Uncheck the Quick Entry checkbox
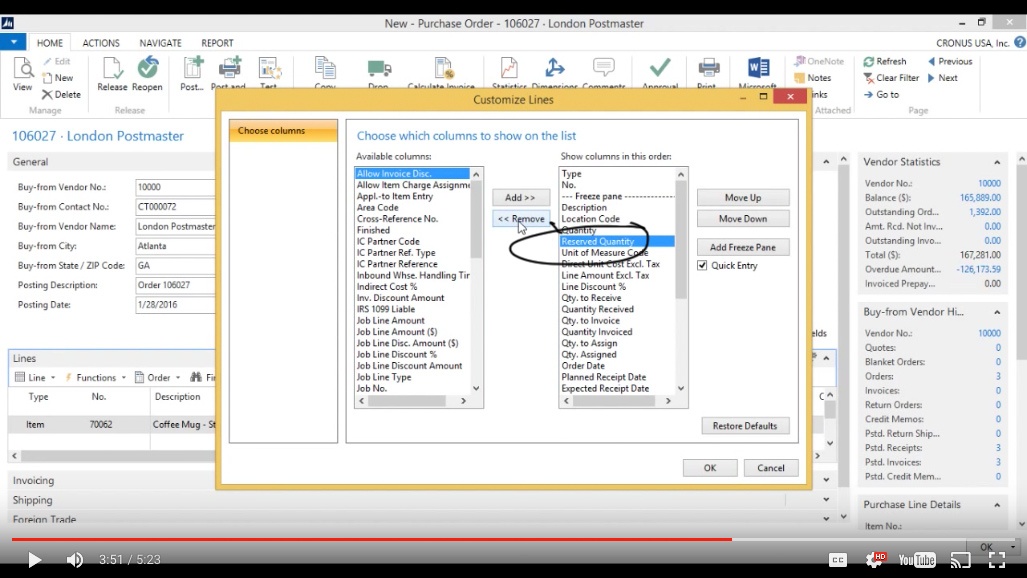 703,266
